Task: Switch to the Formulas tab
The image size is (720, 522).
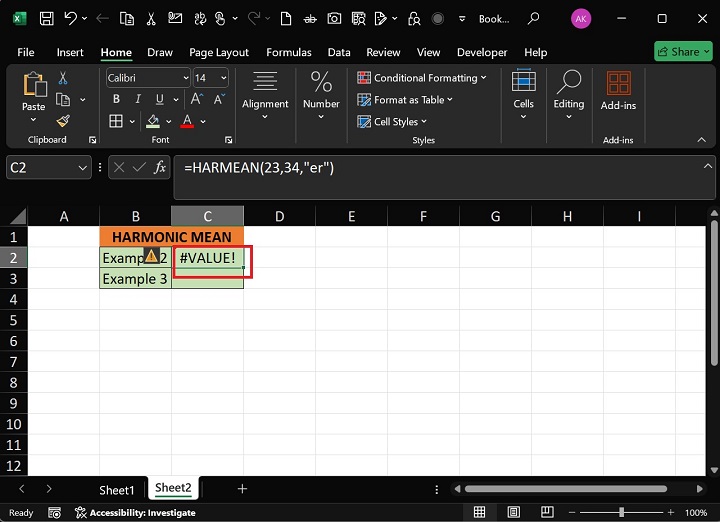Action: [289, 52]
